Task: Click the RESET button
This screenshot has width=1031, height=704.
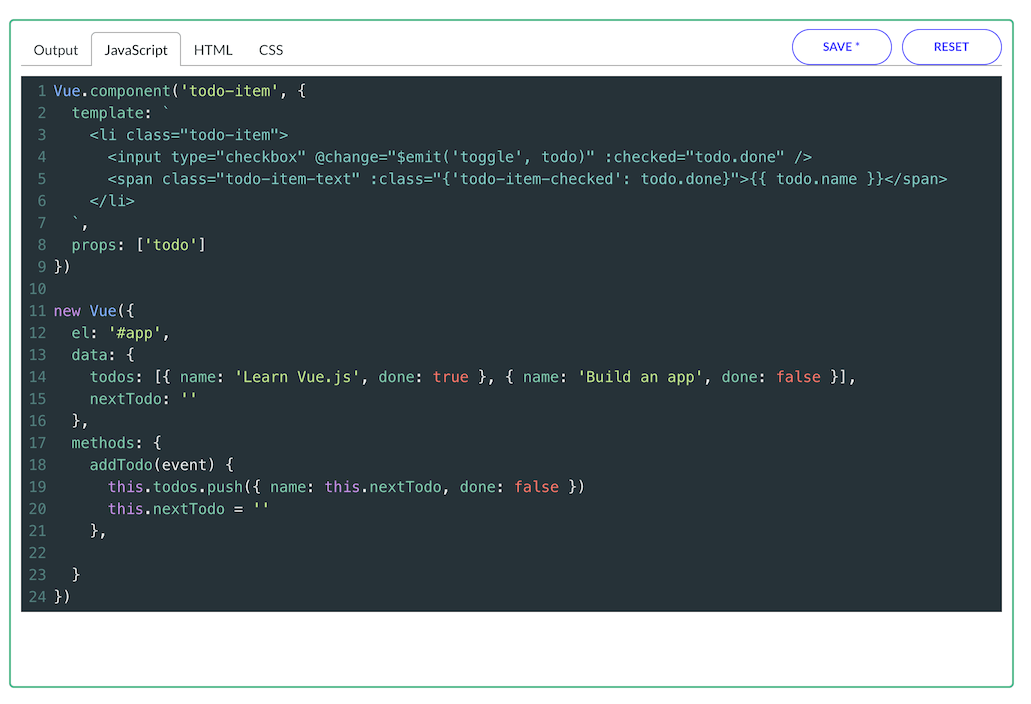Action: click(951, 47)
